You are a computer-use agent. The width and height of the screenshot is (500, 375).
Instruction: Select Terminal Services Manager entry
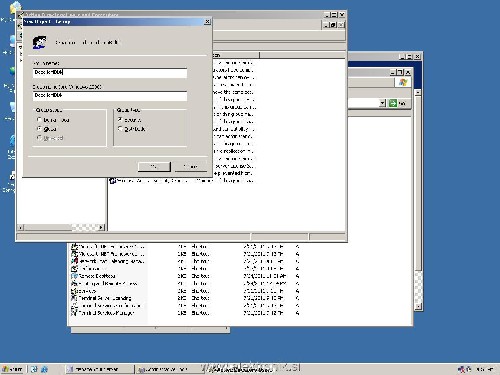coord(103,313)
